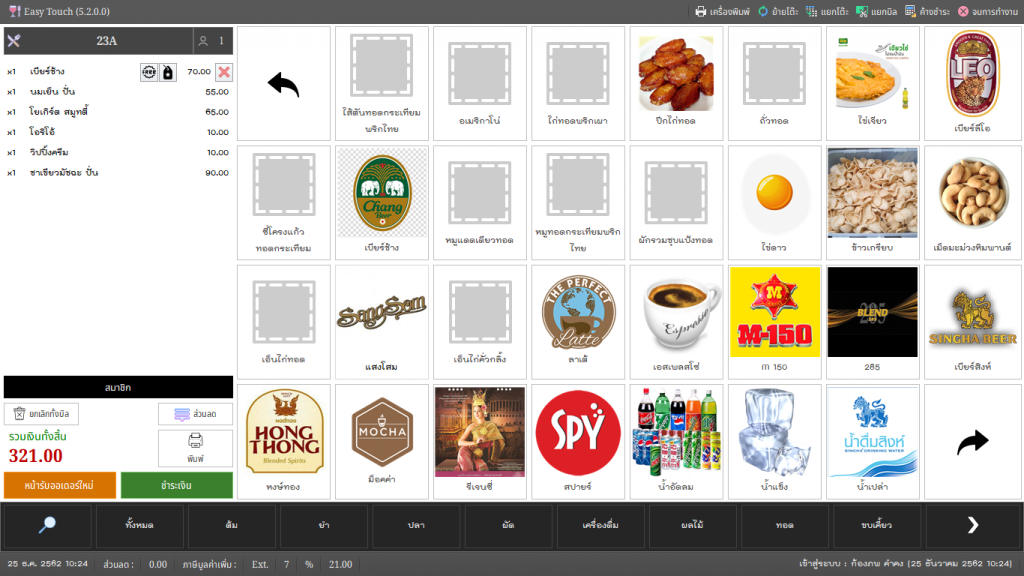
Task: Add Mocha (ม็อคค่า) to order
Action: [x=382, y=441]
